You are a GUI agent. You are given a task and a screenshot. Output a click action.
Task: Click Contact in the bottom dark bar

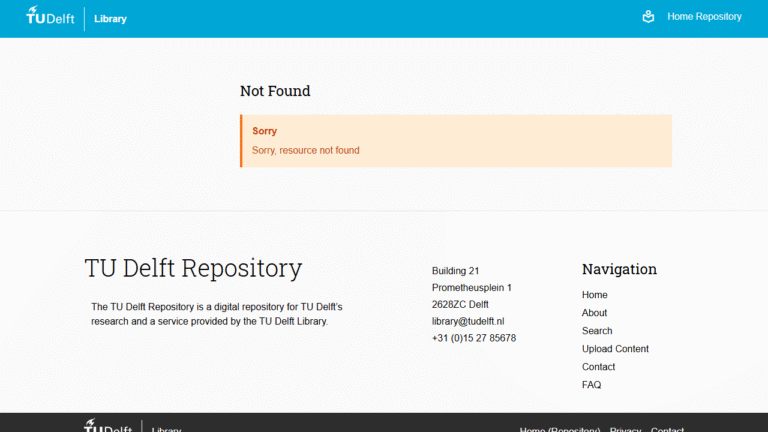click(x=667, y=429)
